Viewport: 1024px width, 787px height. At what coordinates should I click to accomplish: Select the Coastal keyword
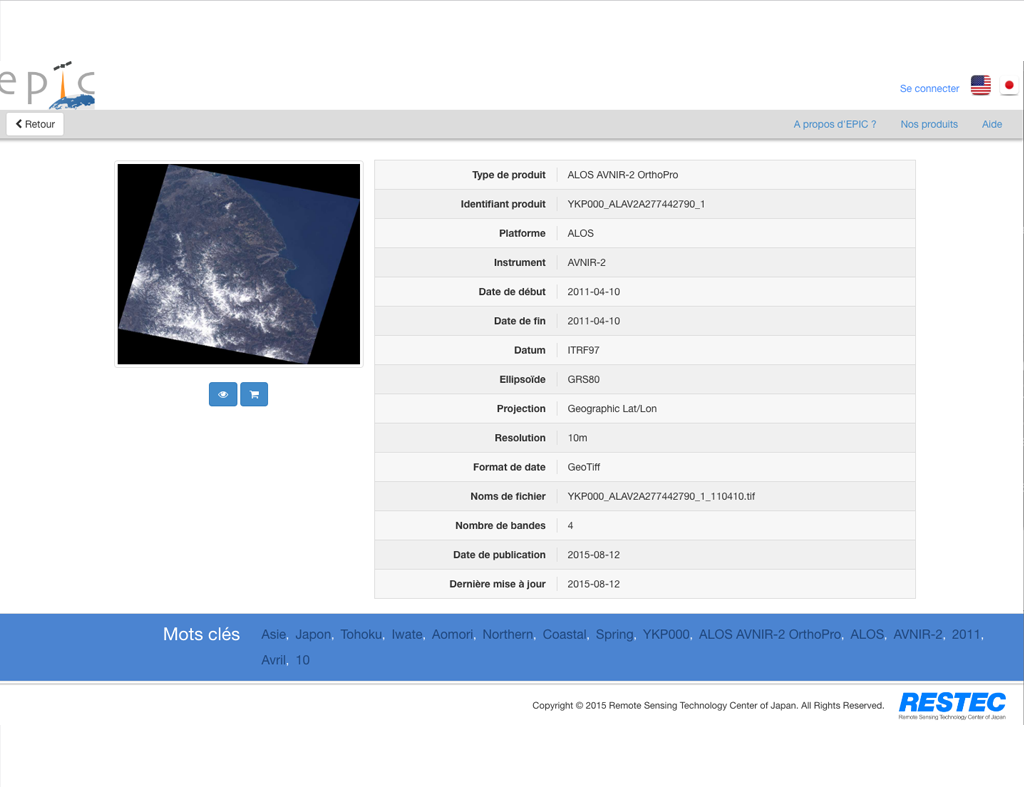pyautogui.click(x=564, y=634)
